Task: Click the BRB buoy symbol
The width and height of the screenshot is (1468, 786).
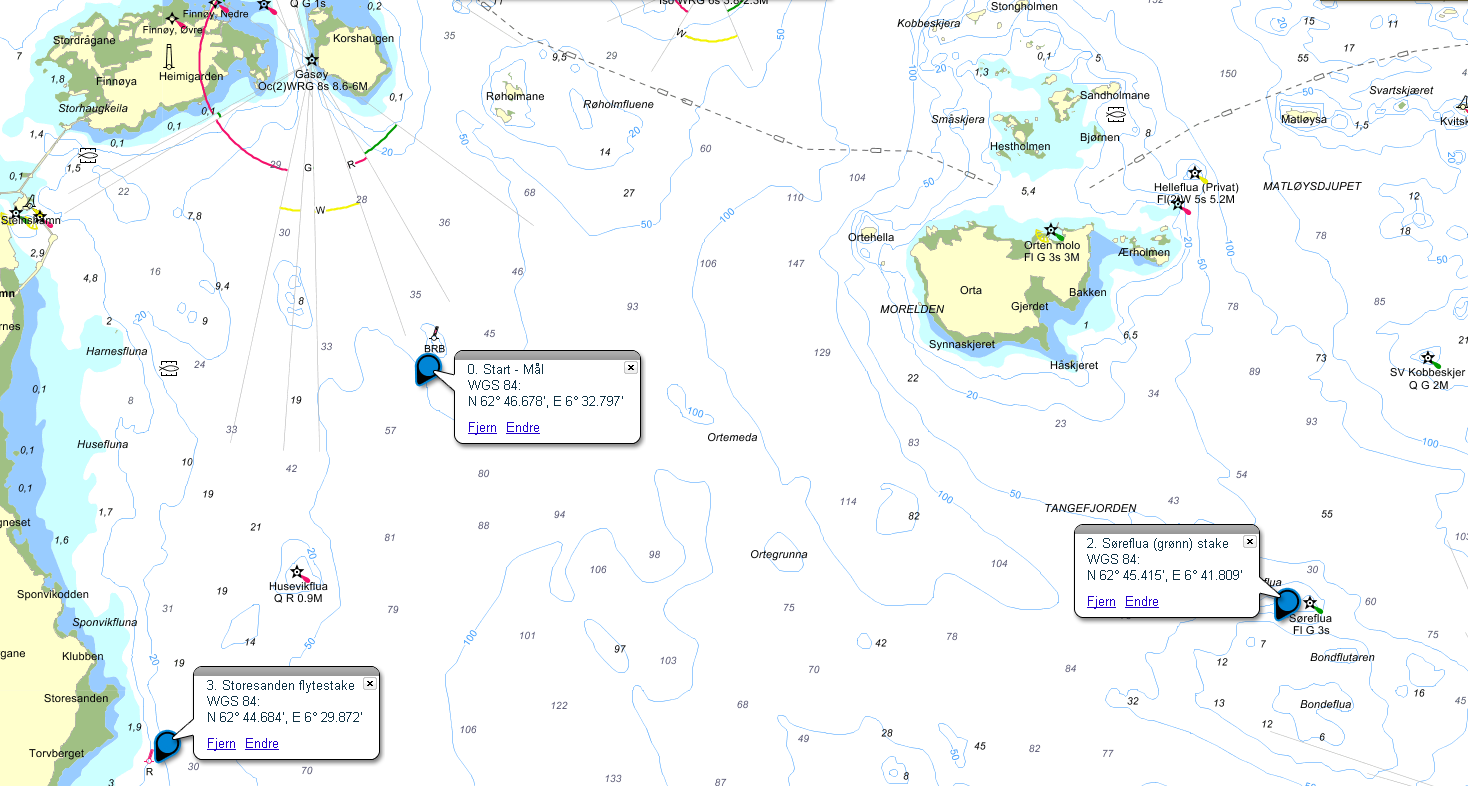Action: (x=434, y=333)
